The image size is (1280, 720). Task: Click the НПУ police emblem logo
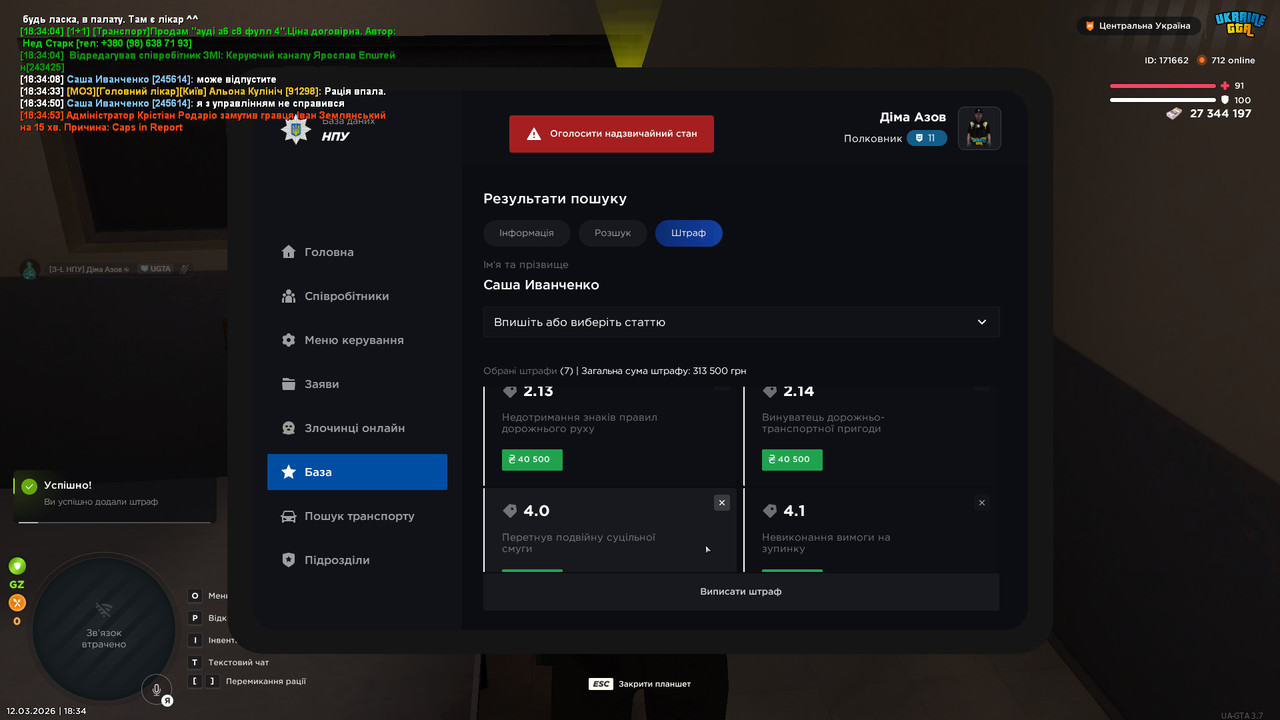click(296, 131)
